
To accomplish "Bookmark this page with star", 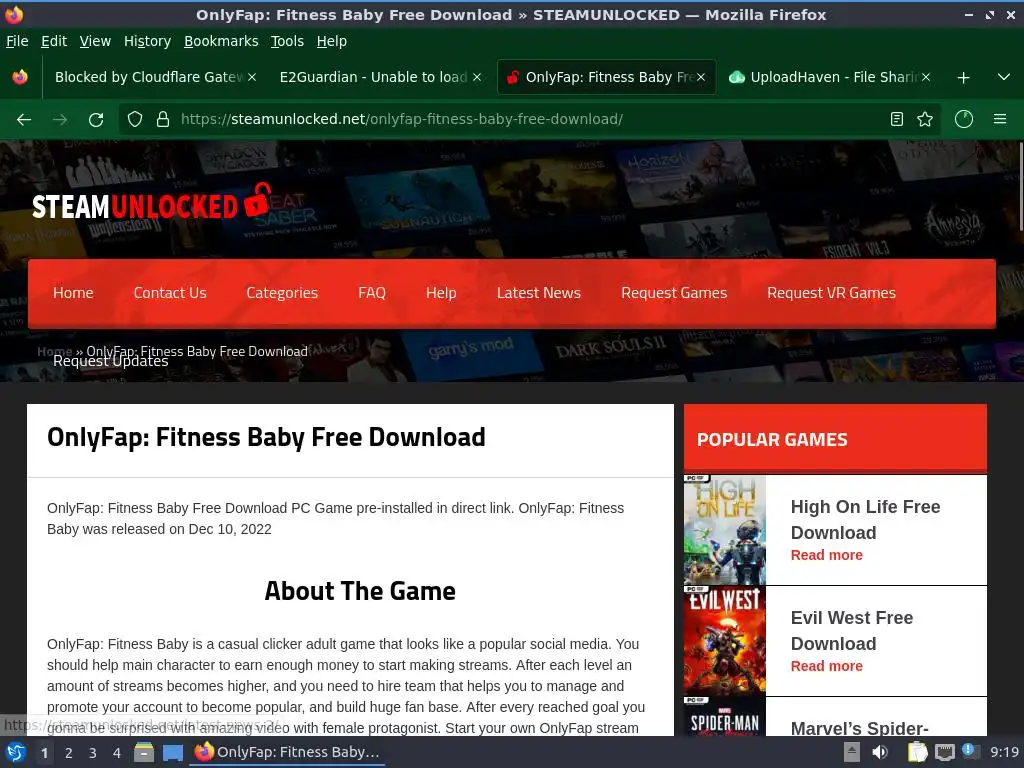I will point(925,119).
